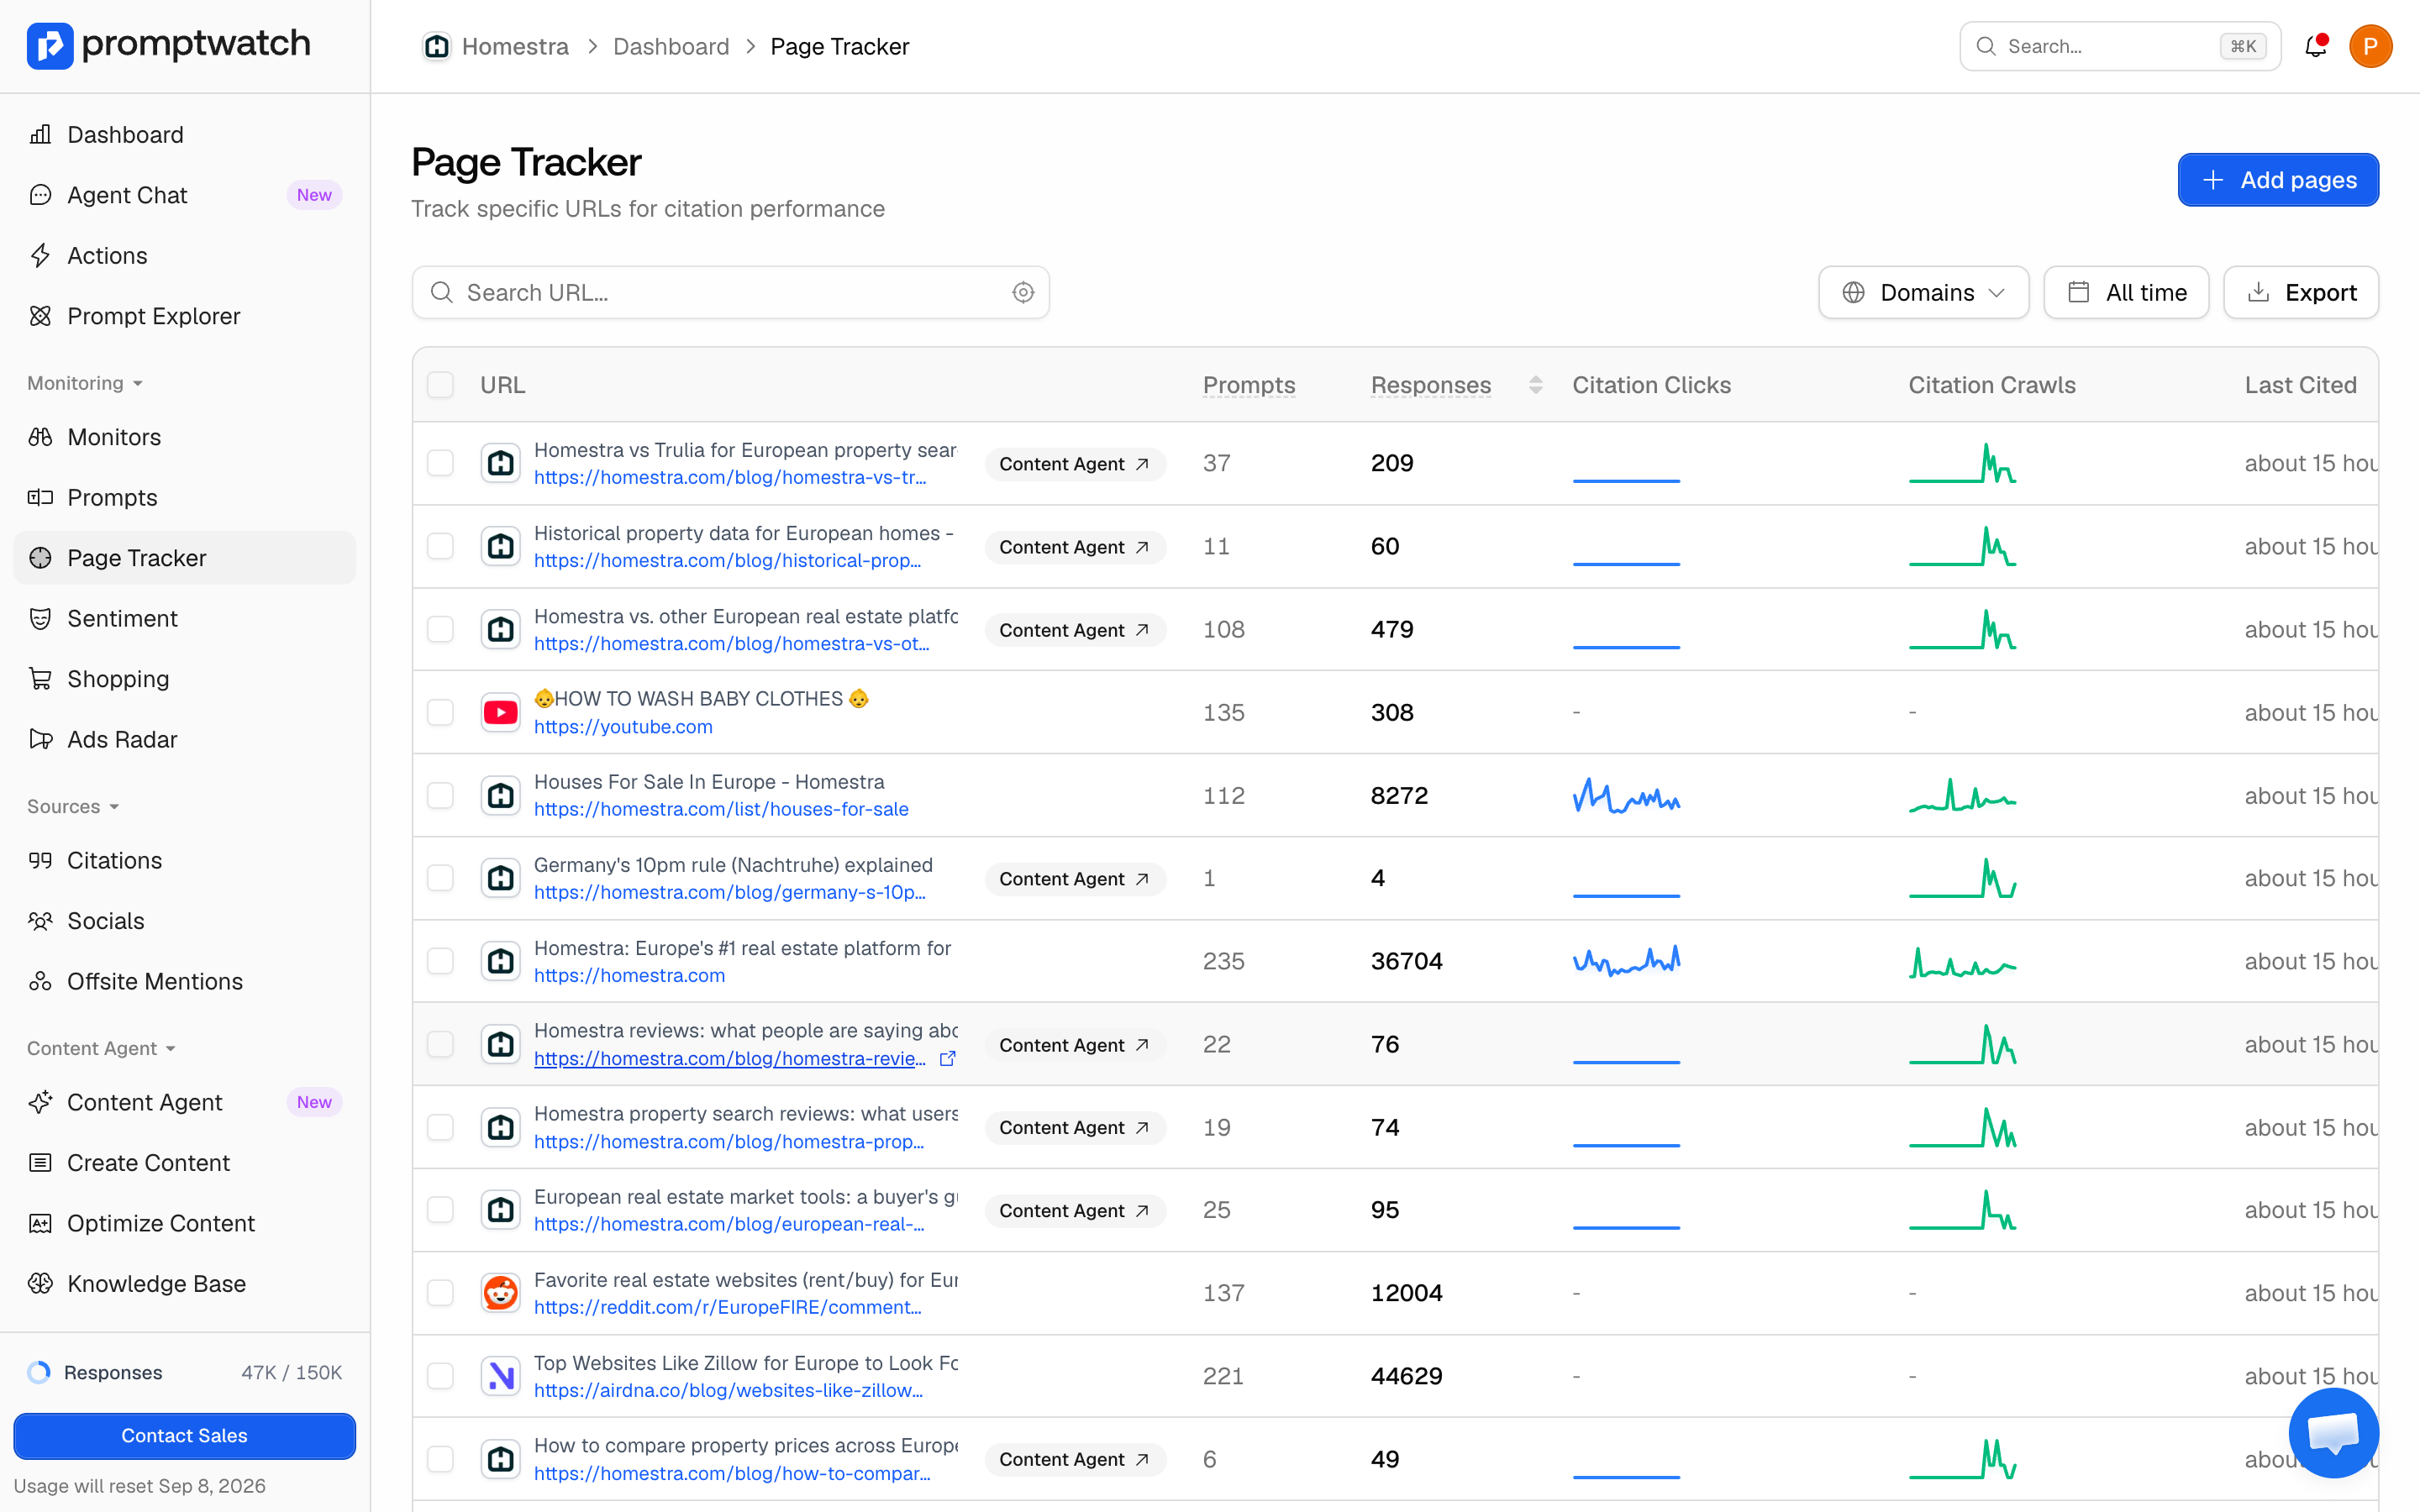
Task: Open Monitors in the sidebar
Action: pyautogui.click(x=185, y=437)
